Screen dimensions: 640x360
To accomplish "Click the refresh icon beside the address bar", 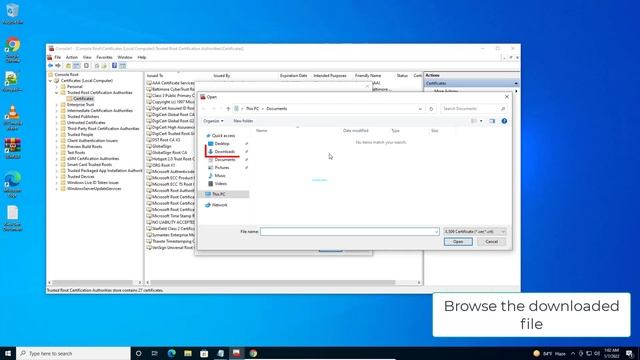I will click(x=431, y=109).
